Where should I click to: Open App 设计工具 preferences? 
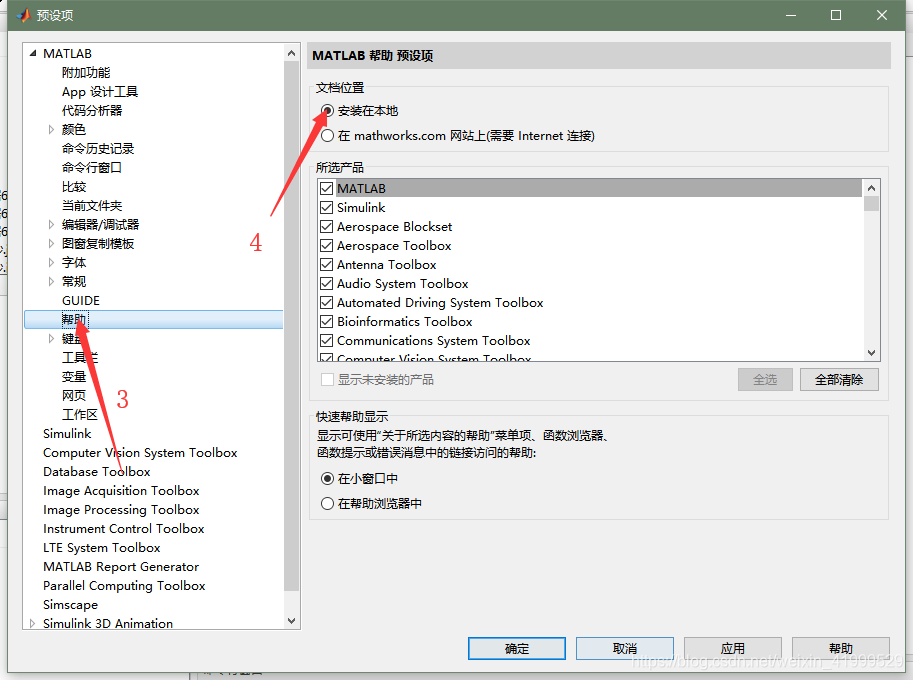[x=100, y=91]
